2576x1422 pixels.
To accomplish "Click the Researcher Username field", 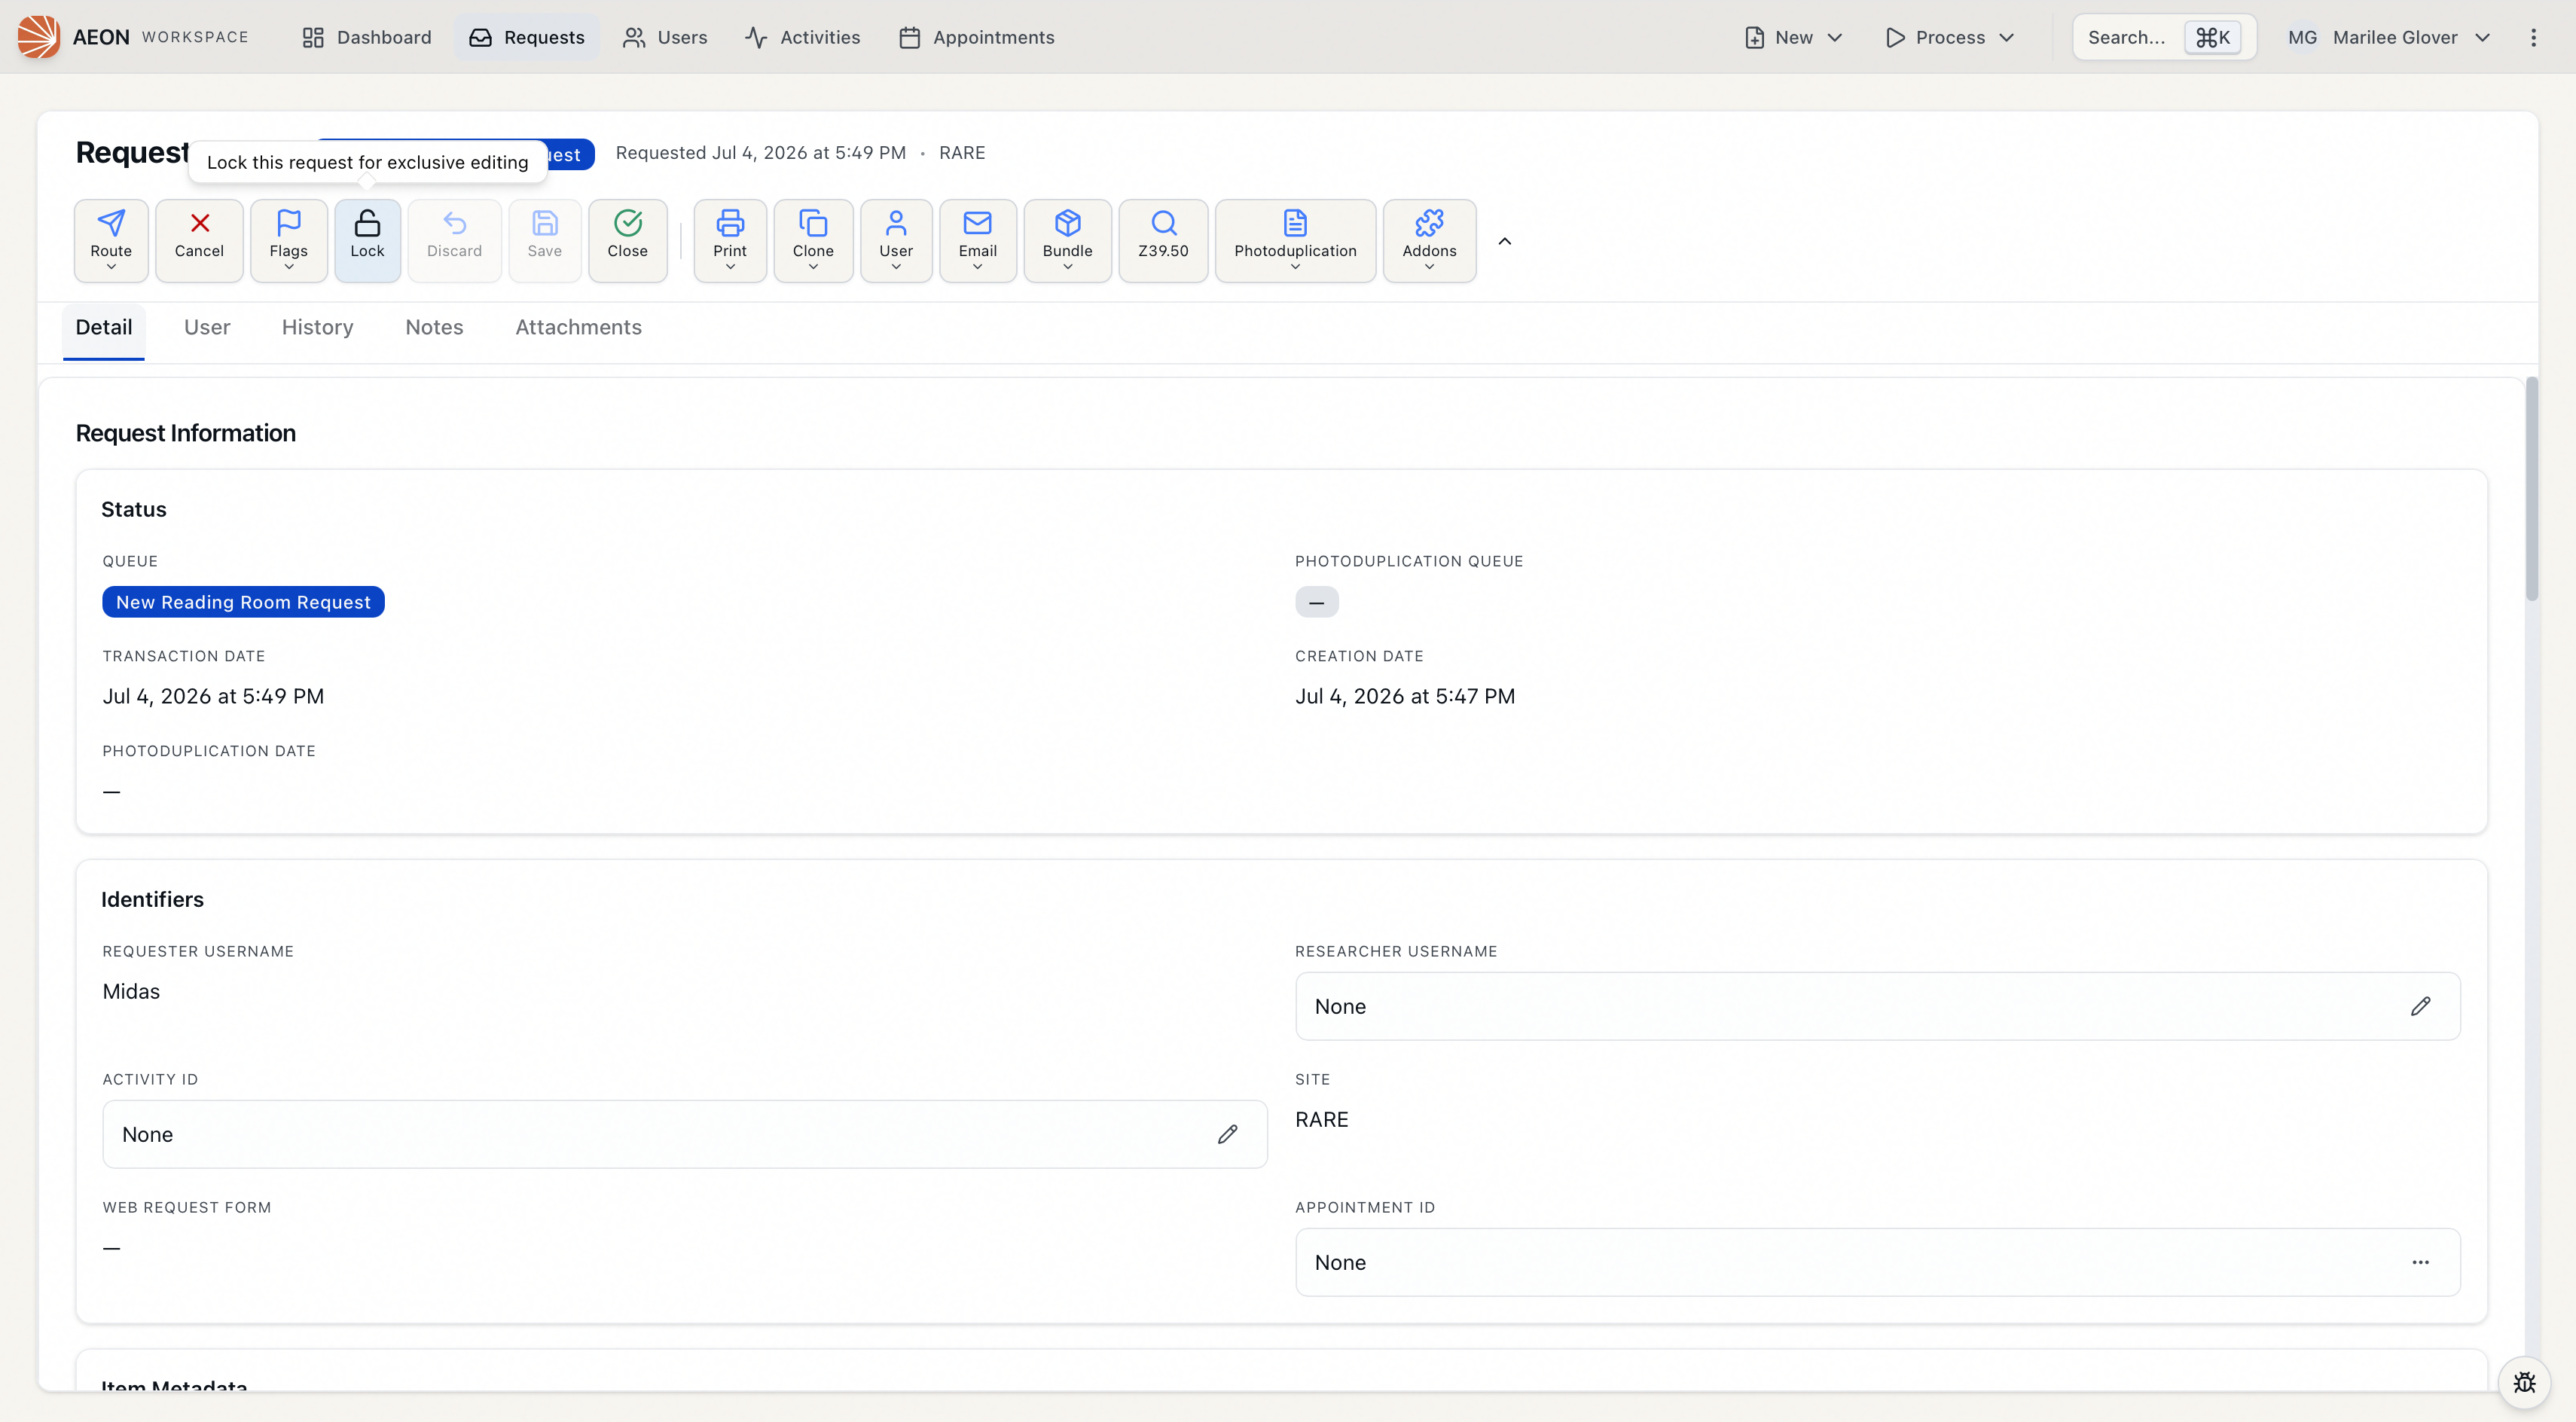I will pos(1877,1006).
